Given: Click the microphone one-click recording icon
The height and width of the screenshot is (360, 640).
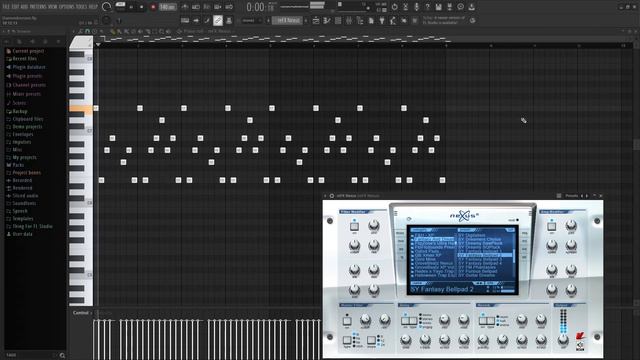Looking at the screenshot, I should 417,7.
